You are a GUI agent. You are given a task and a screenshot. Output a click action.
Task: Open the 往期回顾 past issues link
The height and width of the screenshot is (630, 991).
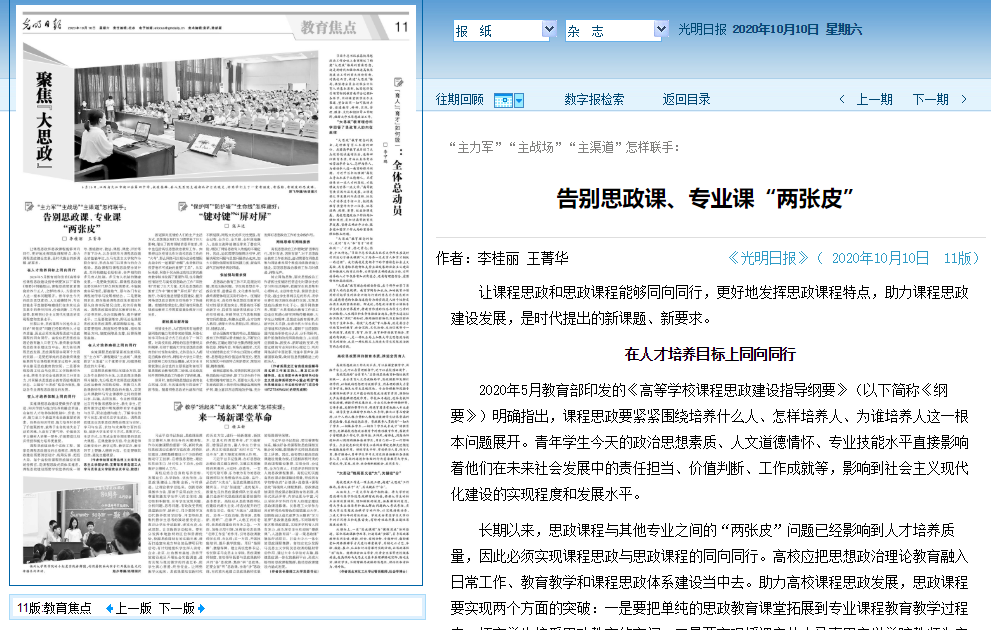(x=460, y=100)
